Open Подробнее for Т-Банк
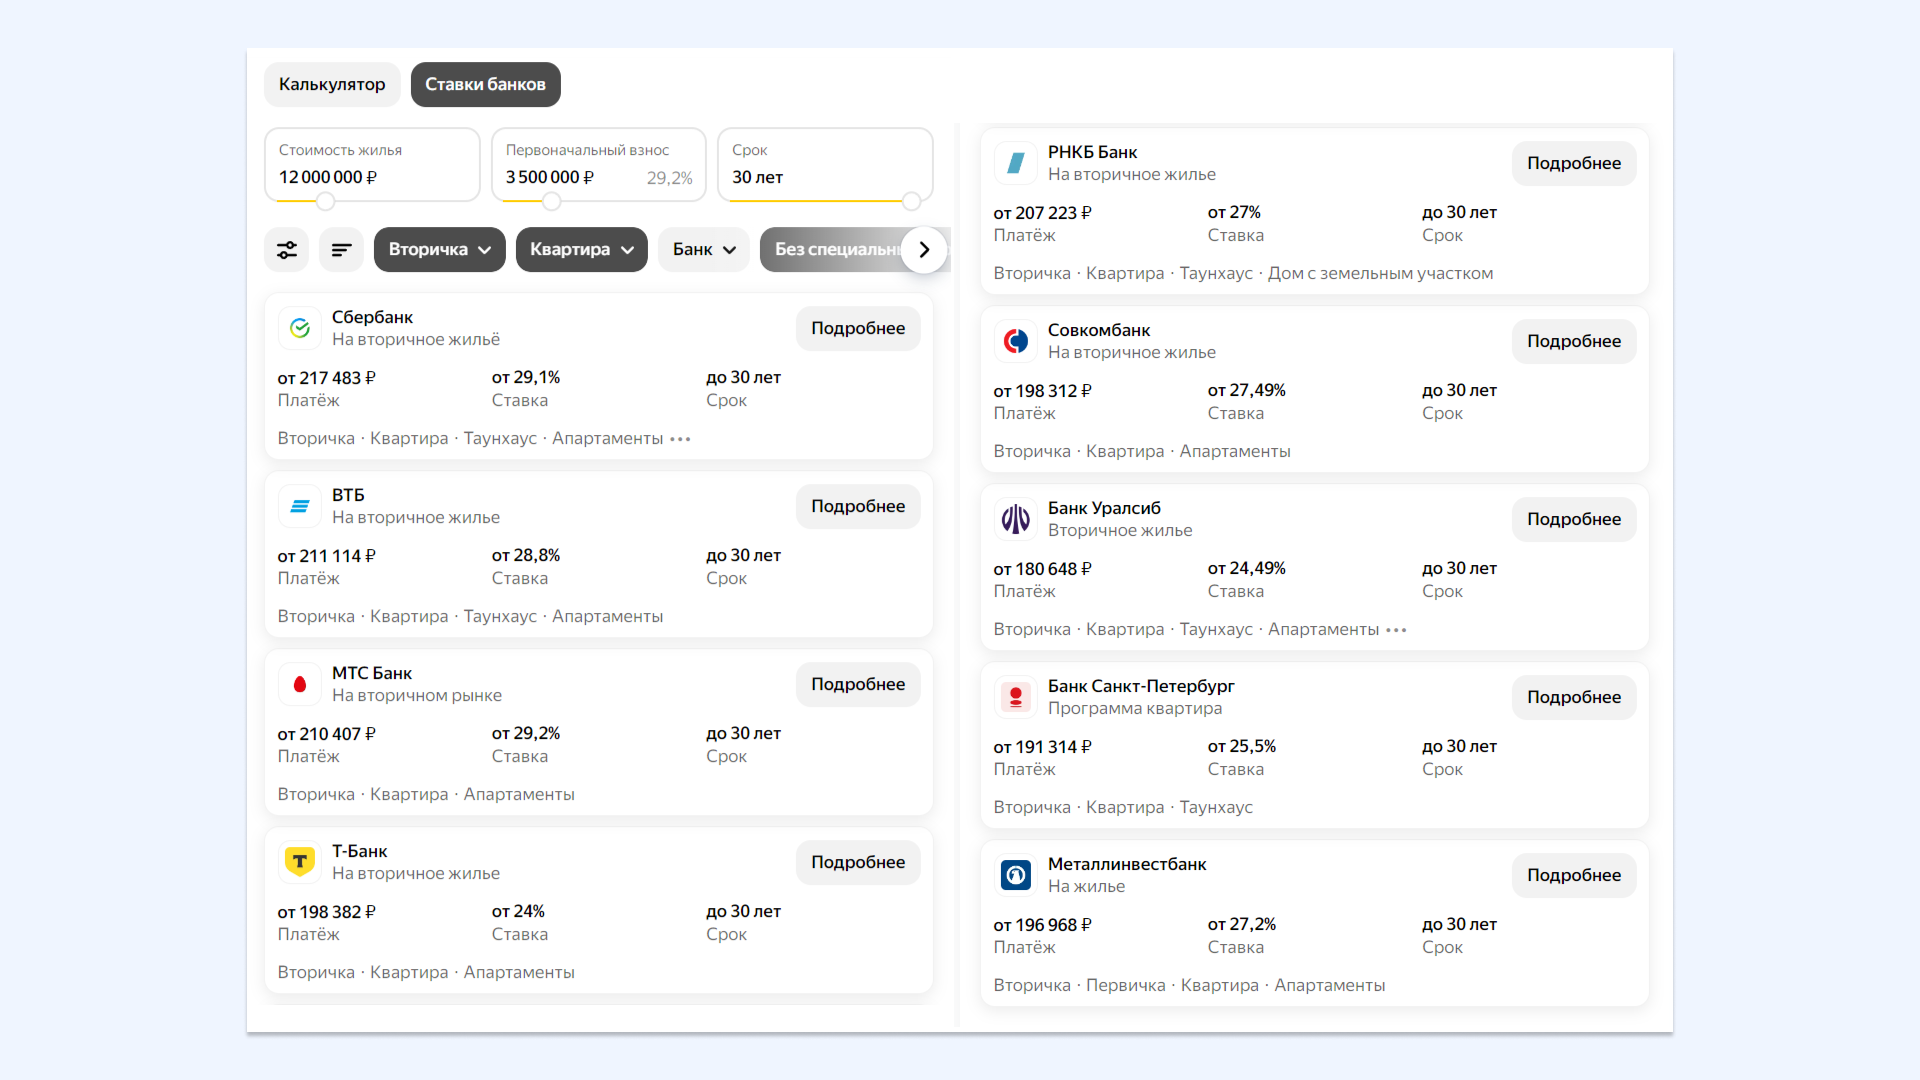1920x1080 pixels. point(858,863)
